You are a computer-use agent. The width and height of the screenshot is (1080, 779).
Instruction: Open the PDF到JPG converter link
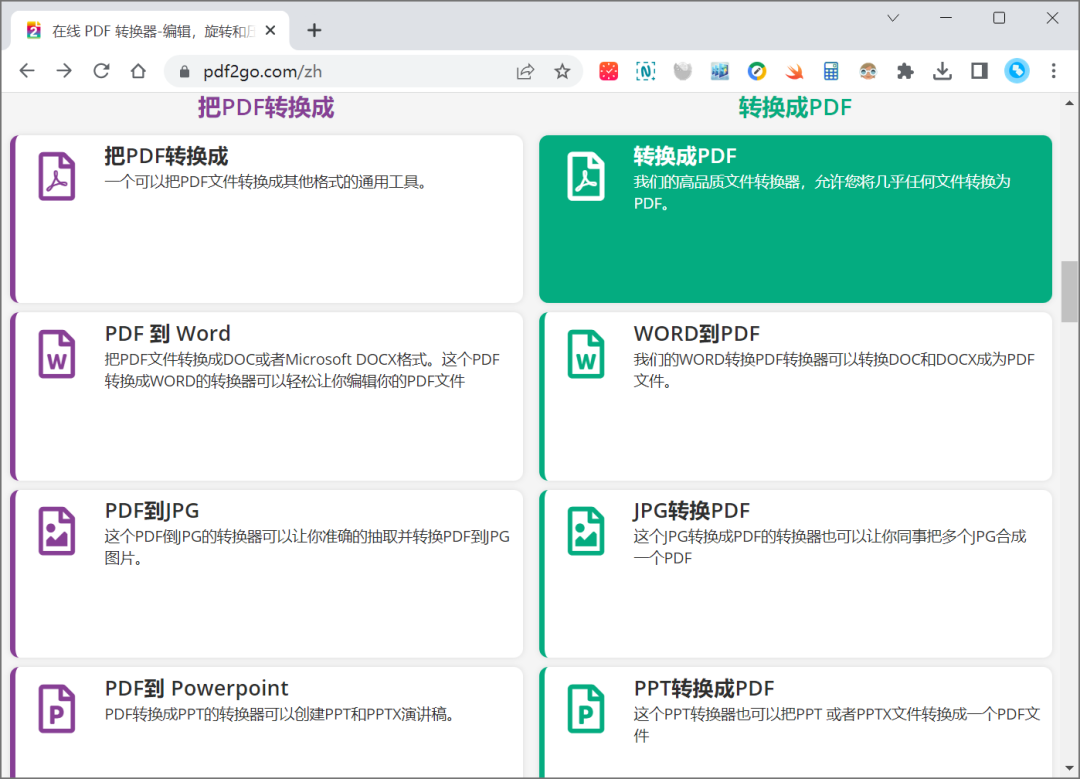(x=152, y=511)
